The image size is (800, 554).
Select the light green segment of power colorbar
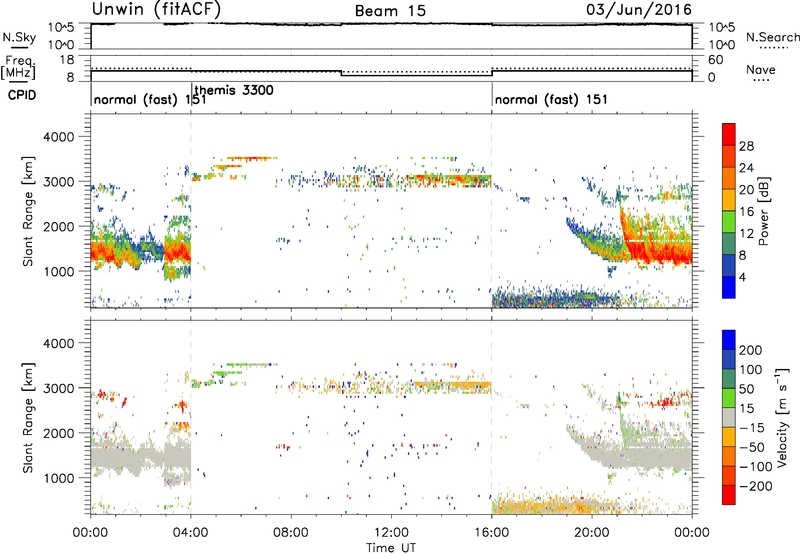(729, 222)
